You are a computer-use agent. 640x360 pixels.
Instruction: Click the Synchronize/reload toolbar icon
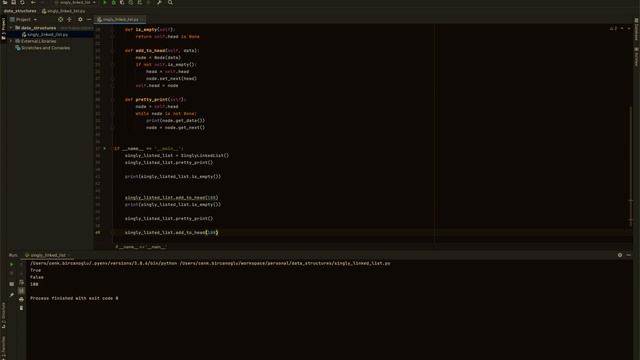pos(22,2)
